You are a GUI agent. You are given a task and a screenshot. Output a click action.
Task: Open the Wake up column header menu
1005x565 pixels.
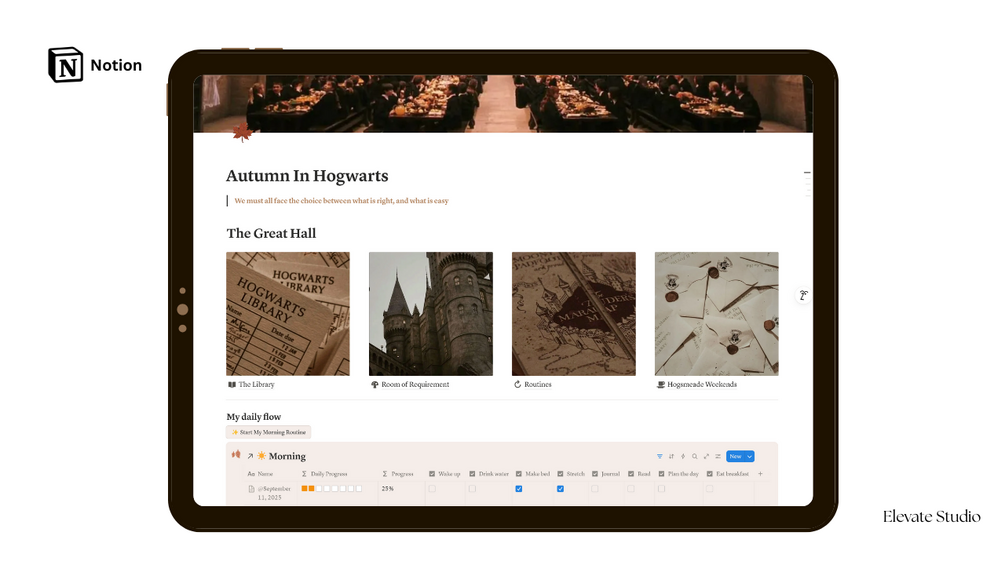[x=445, y=474]
